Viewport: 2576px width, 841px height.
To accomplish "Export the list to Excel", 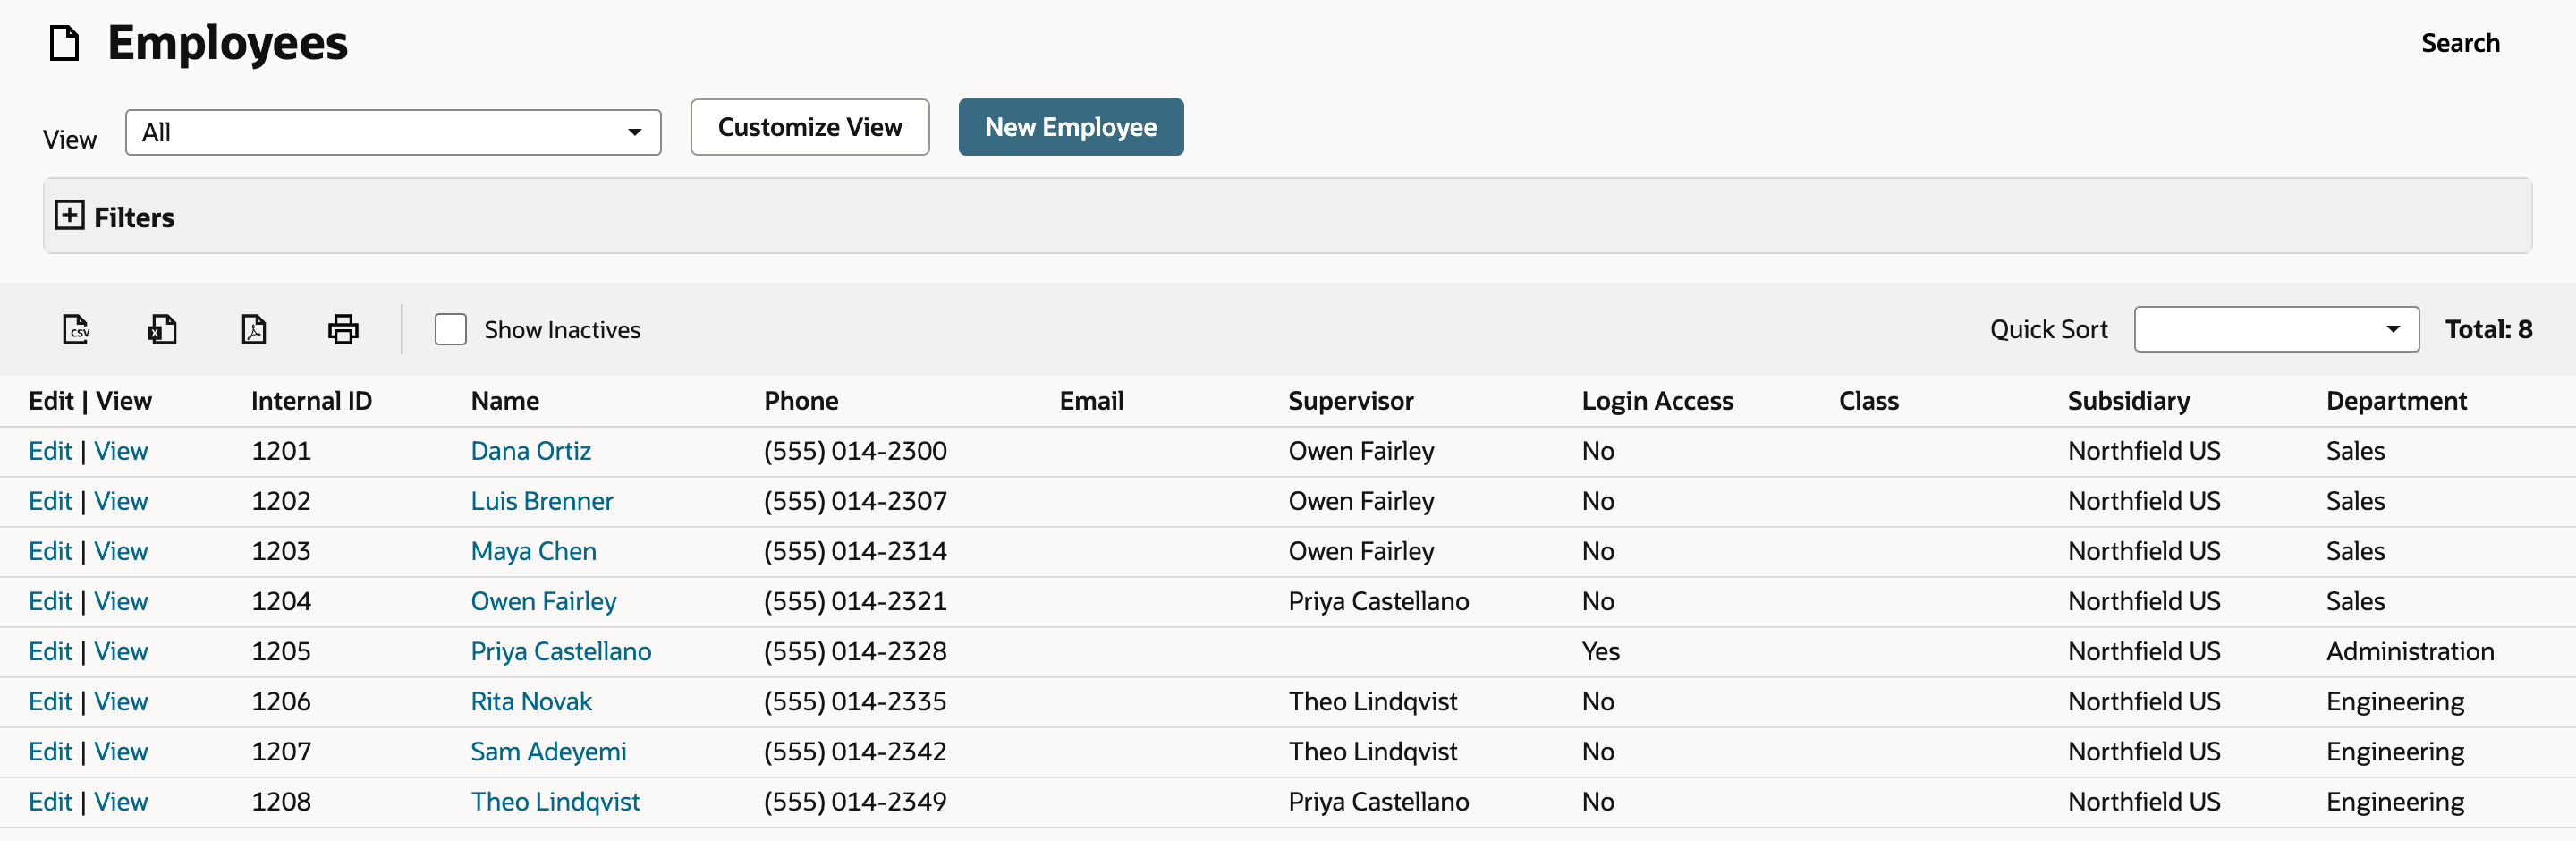I will click(162, 329).
